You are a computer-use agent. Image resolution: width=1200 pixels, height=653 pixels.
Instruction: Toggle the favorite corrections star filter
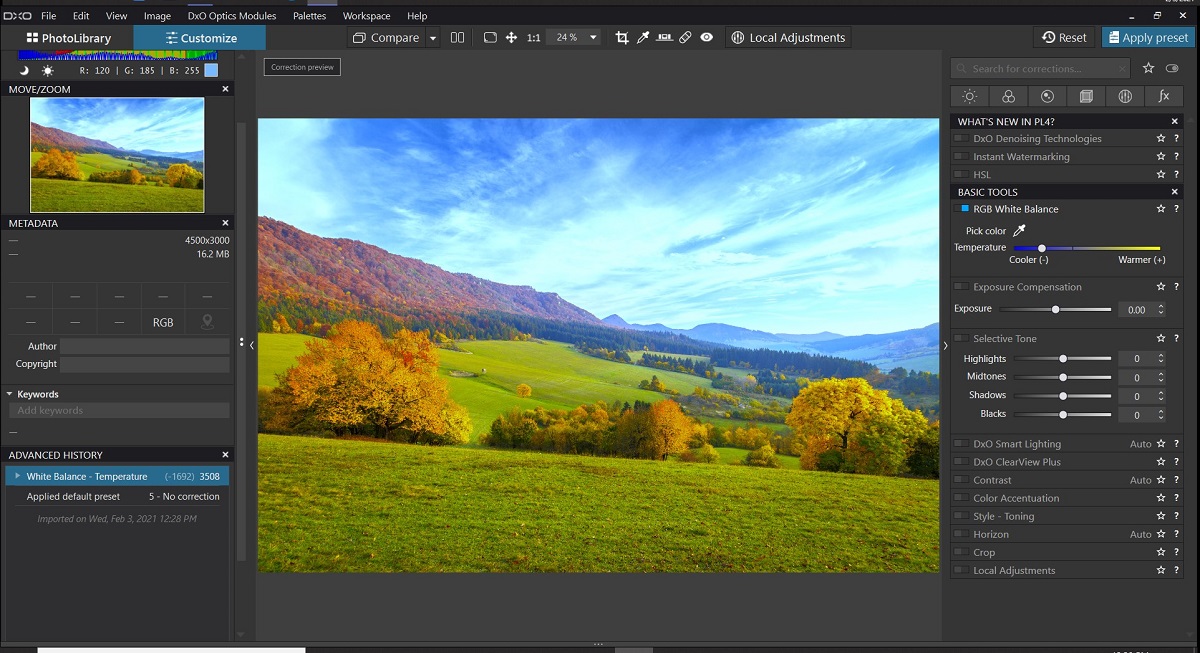(1148, 68)
